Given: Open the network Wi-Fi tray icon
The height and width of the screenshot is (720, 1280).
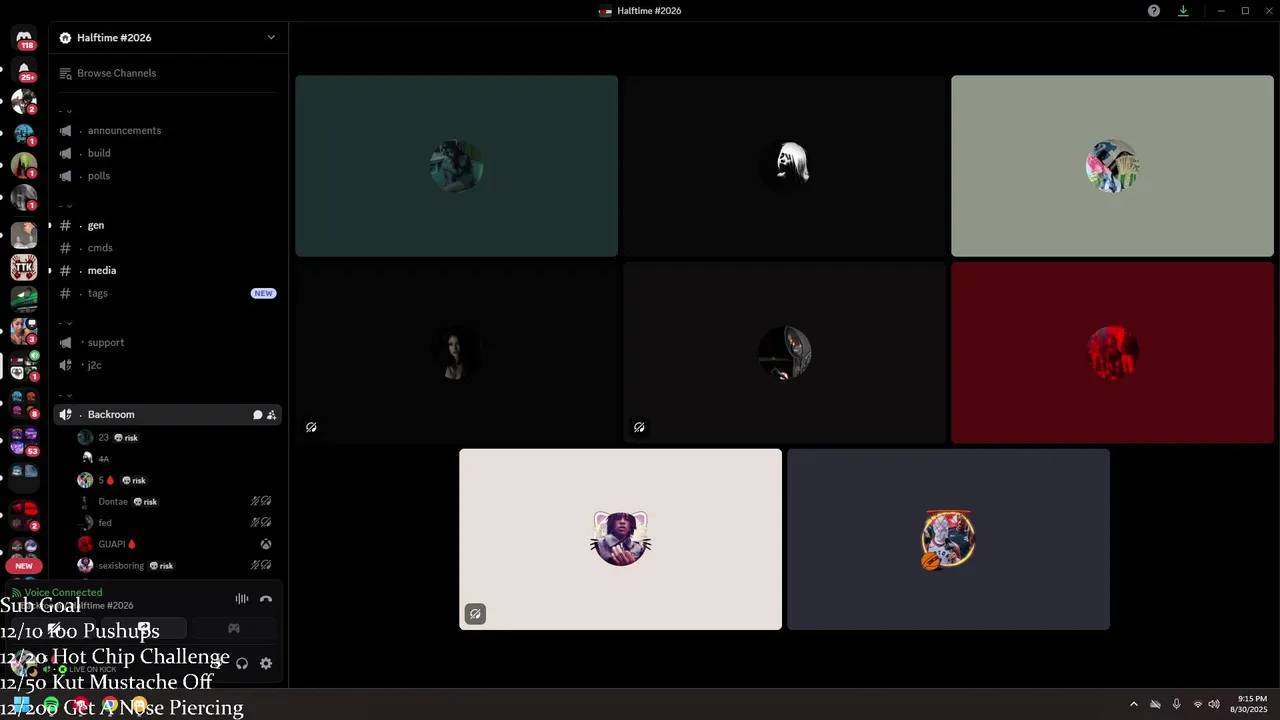Looking at the screenshot, I should pos(1197,704).
